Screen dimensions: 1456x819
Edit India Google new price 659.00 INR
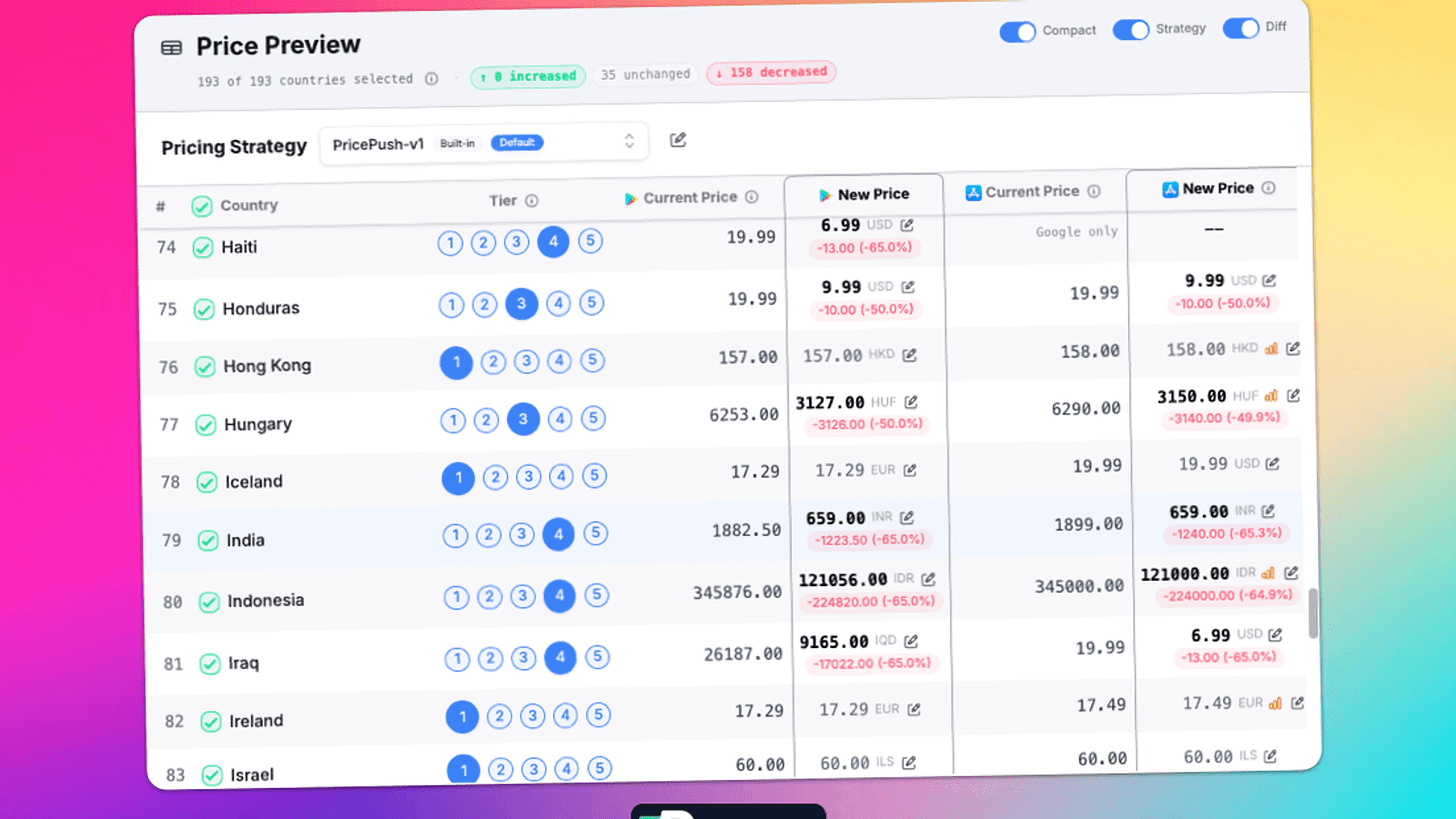pyautogui.click(x=907, y=518)
